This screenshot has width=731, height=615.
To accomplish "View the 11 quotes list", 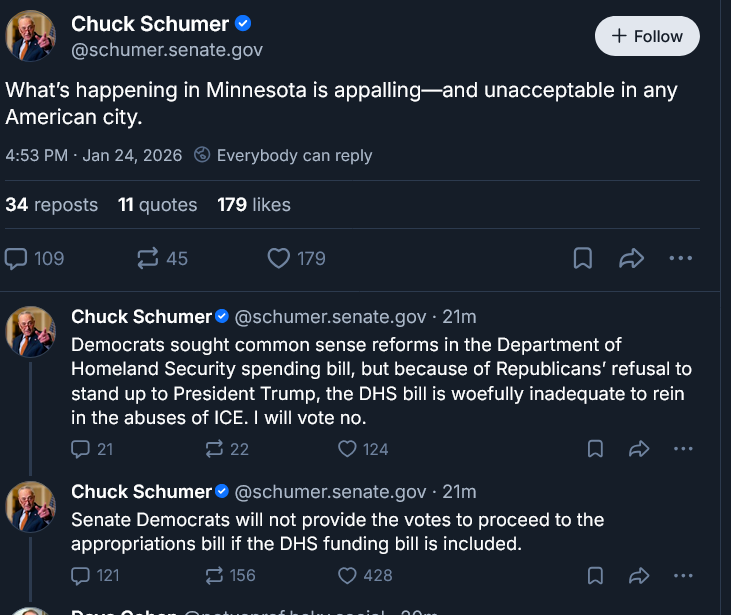I will tap(158, 205).
